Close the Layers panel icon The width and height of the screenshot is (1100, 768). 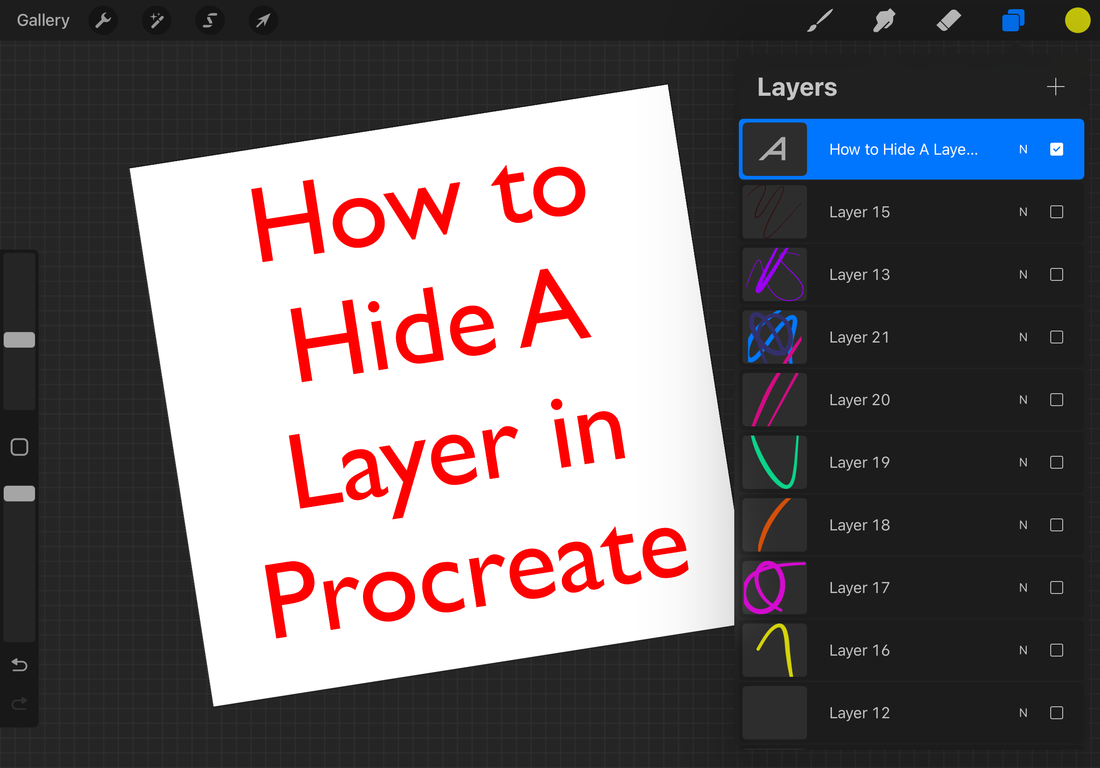tap(1013, 20)
